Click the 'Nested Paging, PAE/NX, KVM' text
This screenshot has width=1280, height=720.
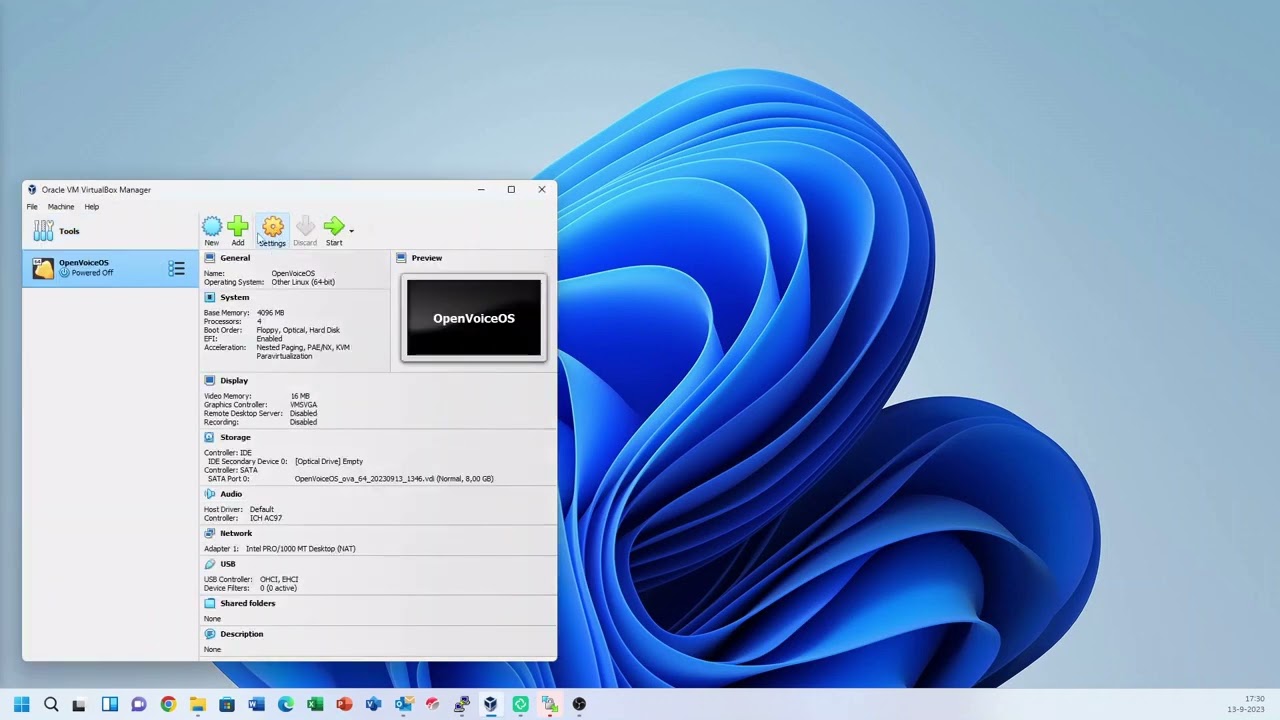[303, 347]
